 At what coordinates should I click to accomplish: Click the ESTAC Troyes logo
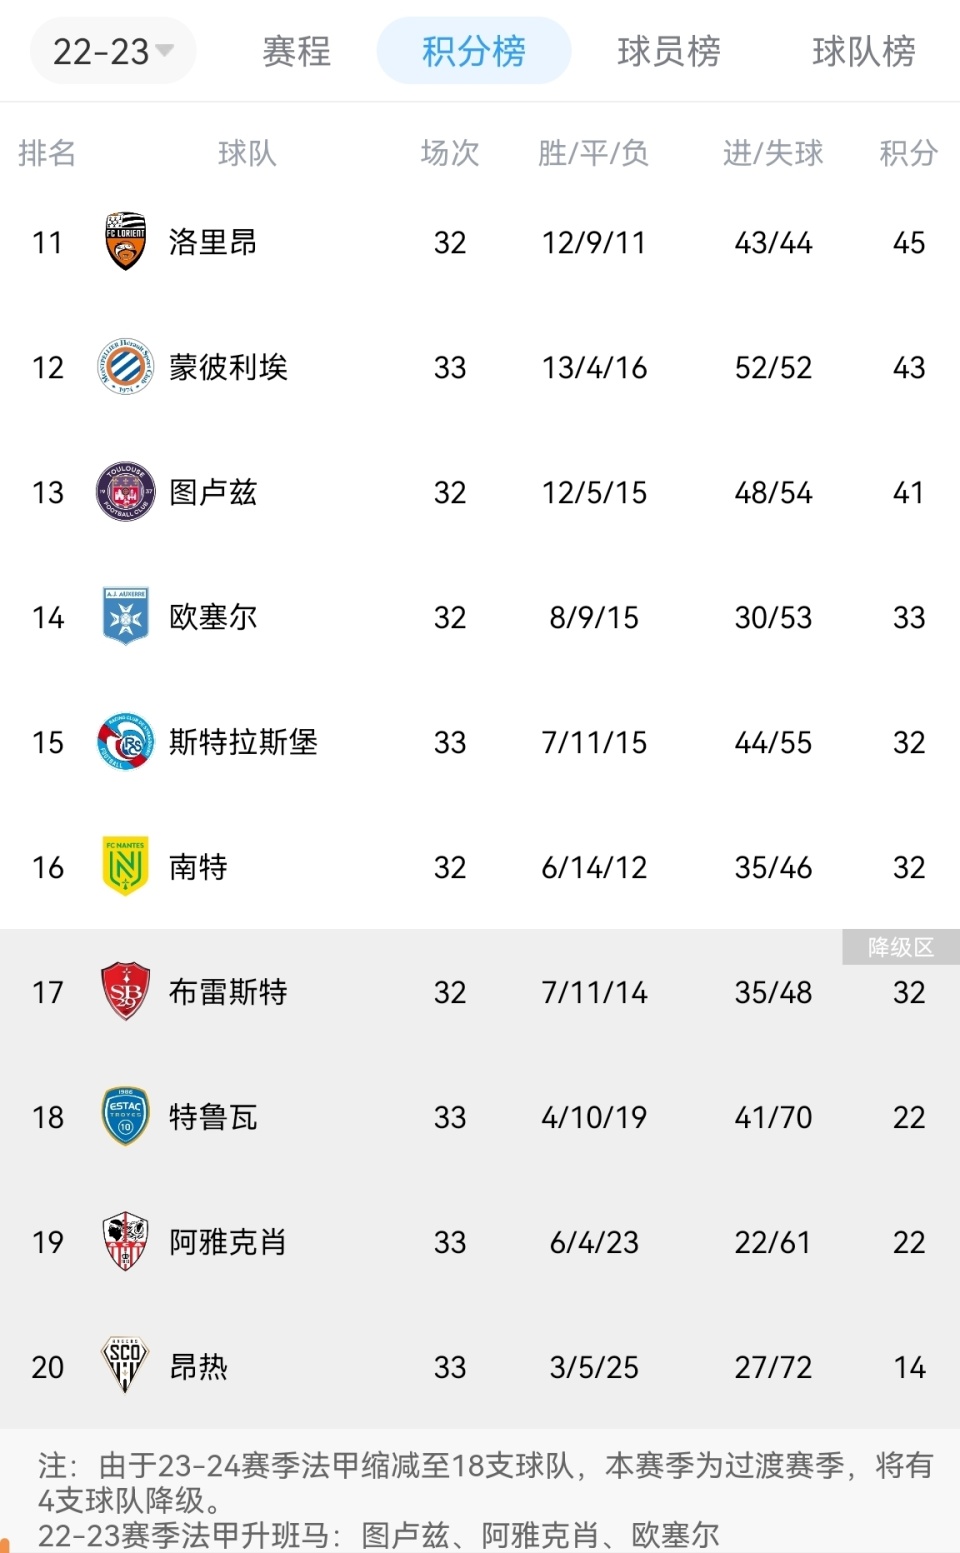pos(125,1116)
